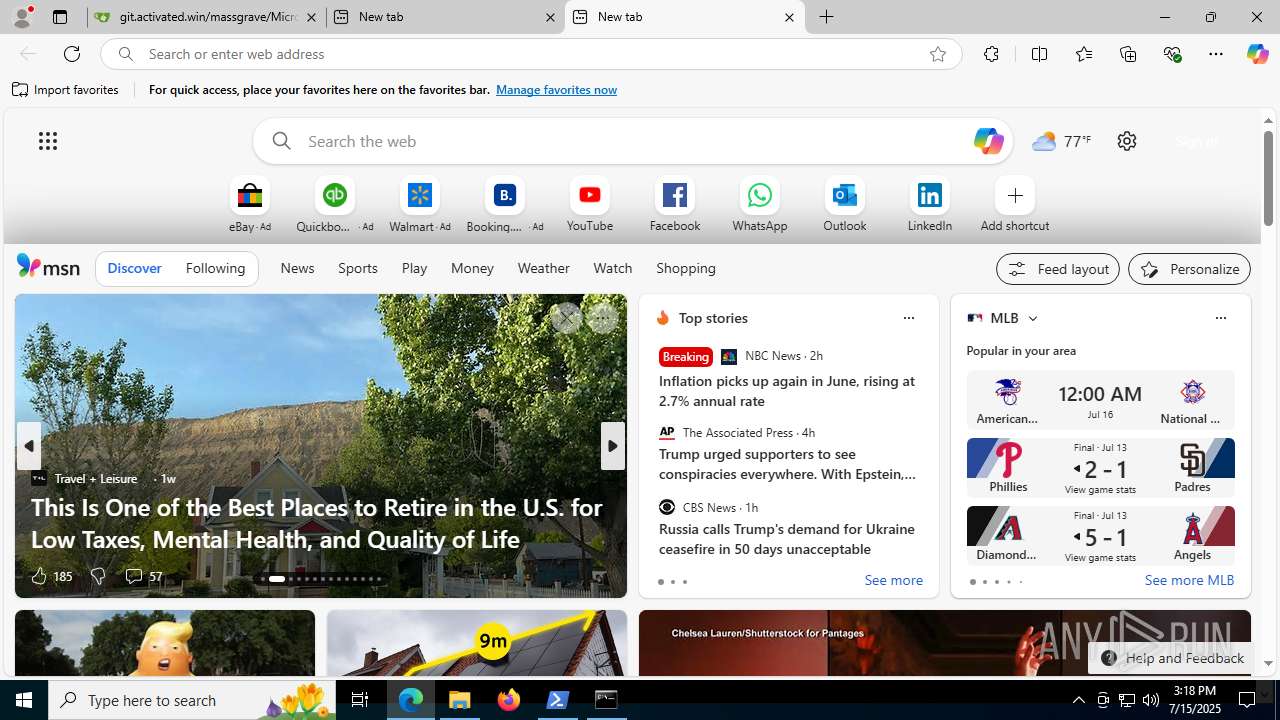The height and width of the screenshot is (720, 1280).
Task: Open the Weather menu item
Action: click(543, 268)
